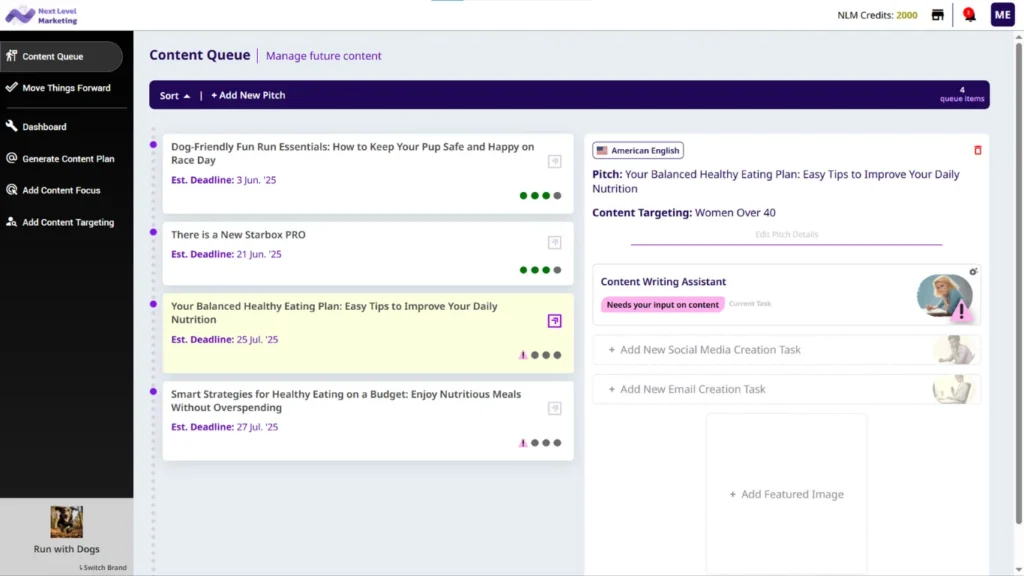The width and height of the screenshot is (1024, 576).
Task: Open the American English language selector
Action: (x=638, y=150)
